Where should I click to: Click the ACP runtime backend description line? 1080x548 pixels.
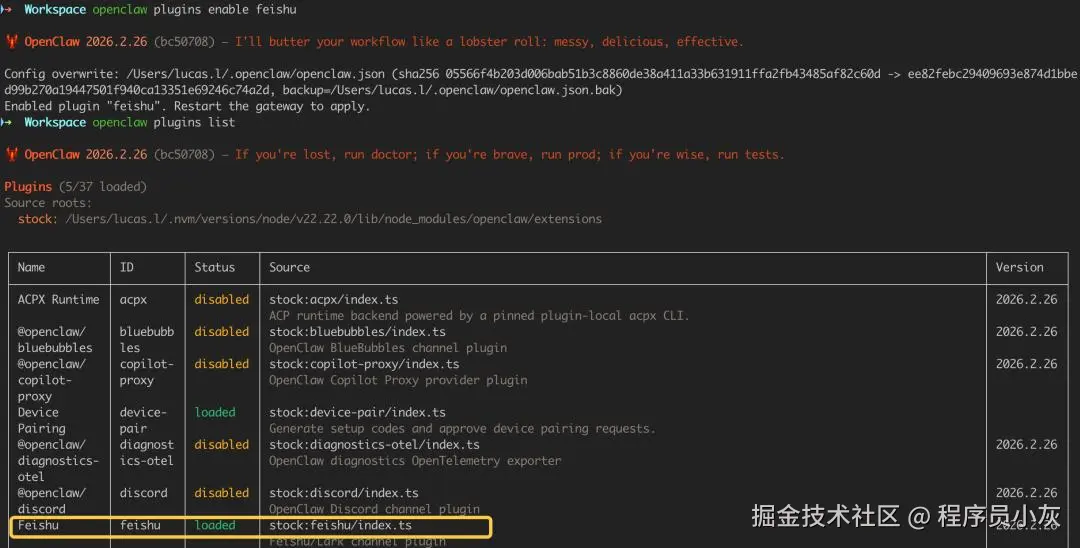(x=479, y=315)
